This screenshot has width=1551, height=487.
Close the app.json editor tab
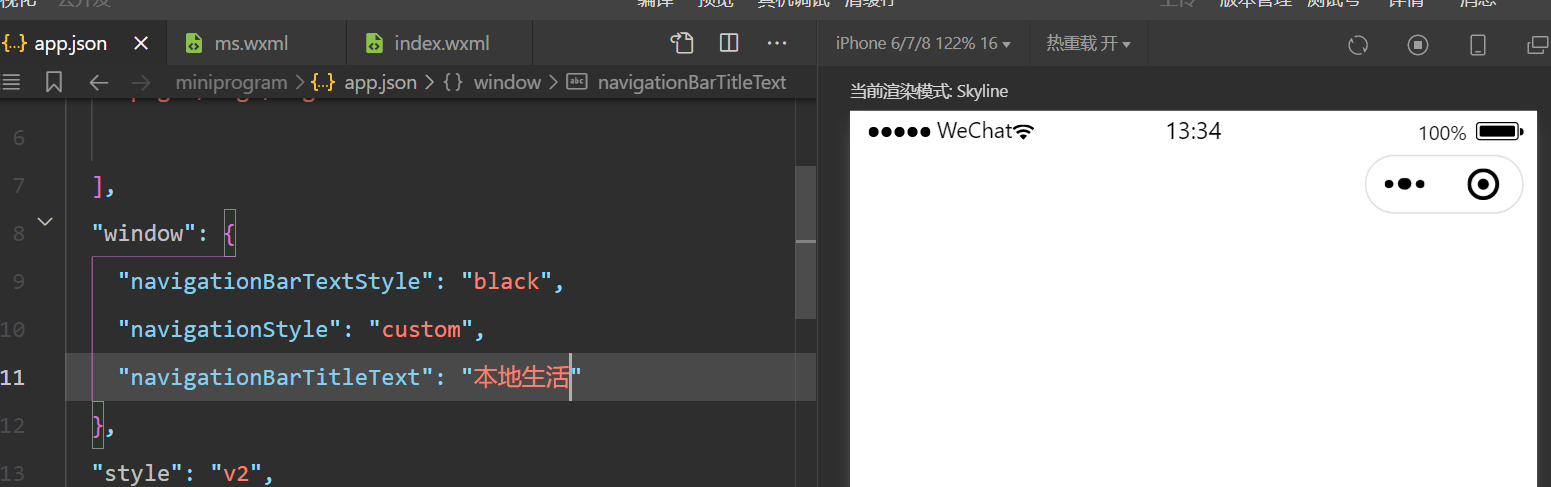[x=141, y=43]
